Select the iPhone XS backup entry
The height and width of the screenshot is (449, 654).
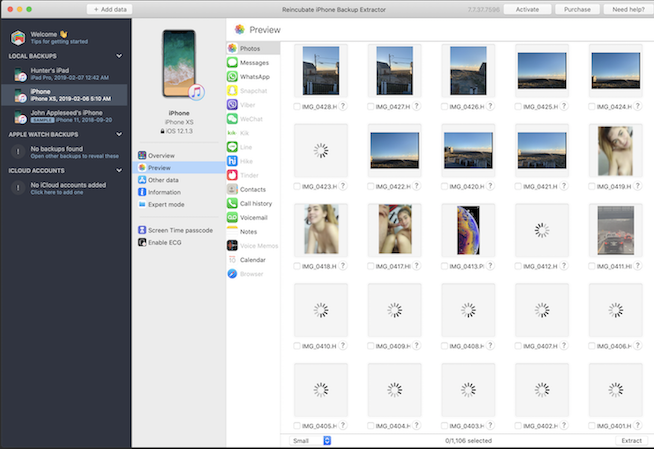click(65, 95)
